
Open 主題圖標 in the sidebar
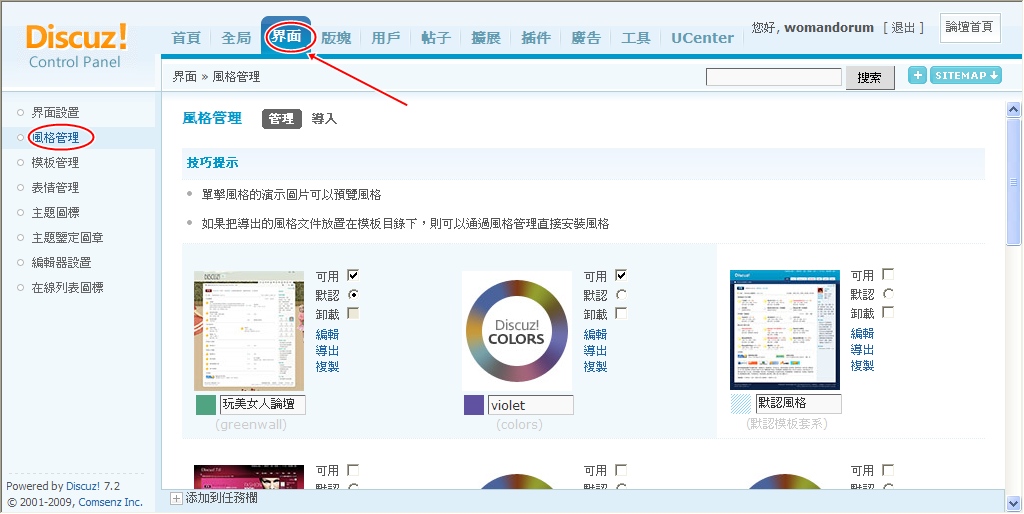56,212
